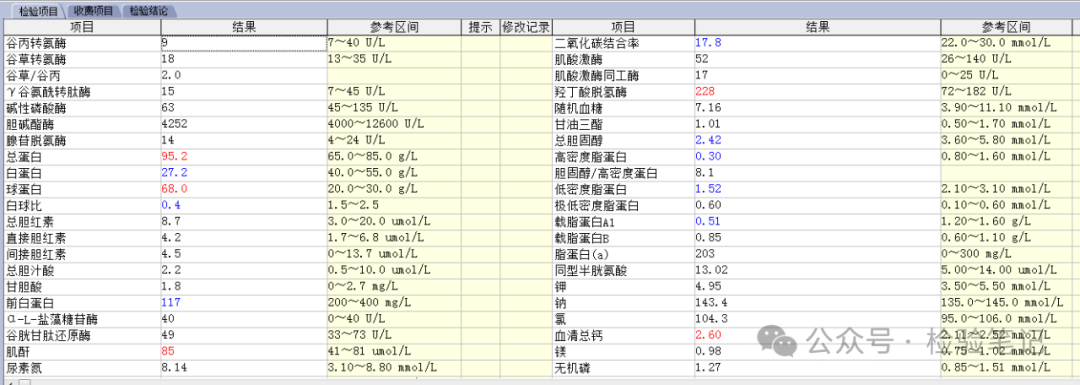
Task: Click the 参考区间 column header on left
Action: [394, 27]
